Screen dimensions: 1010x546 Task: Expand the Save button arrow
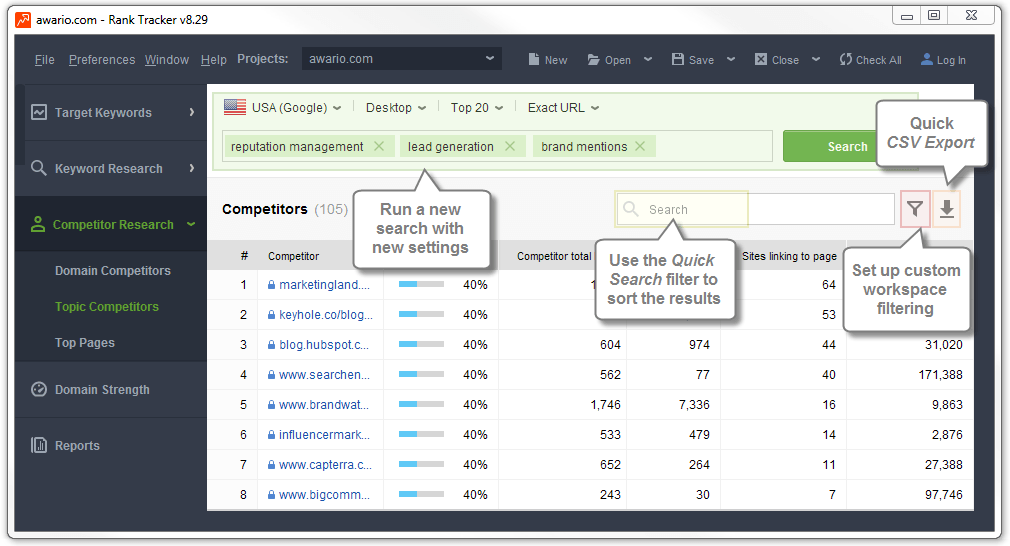click(x=730, y=59)
